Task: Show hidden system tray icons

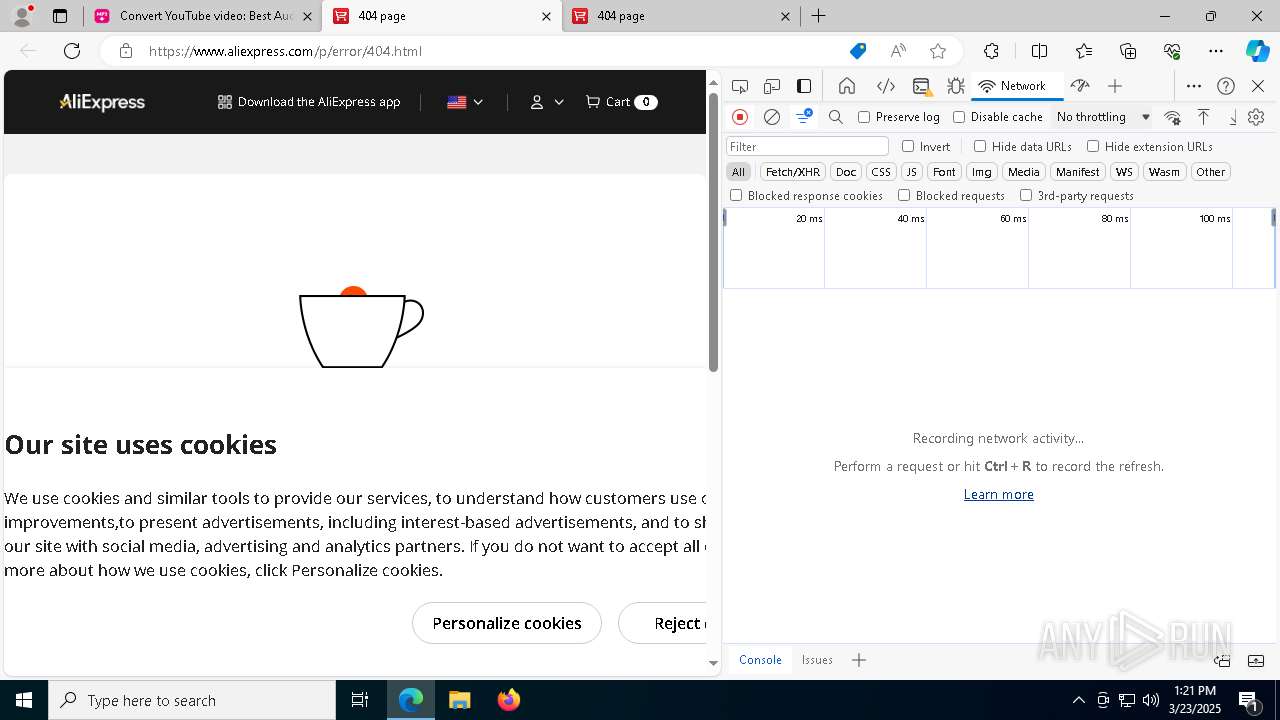Action: (x=1078, y=700)
